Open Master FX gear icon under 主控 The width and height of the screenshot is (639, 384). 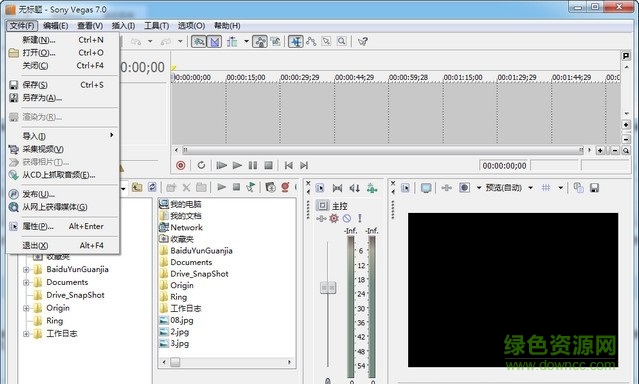point(334,218)
